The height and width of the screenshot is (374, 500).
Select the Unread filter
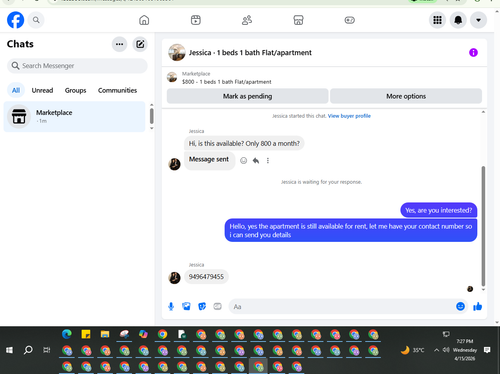click(42, 90)
